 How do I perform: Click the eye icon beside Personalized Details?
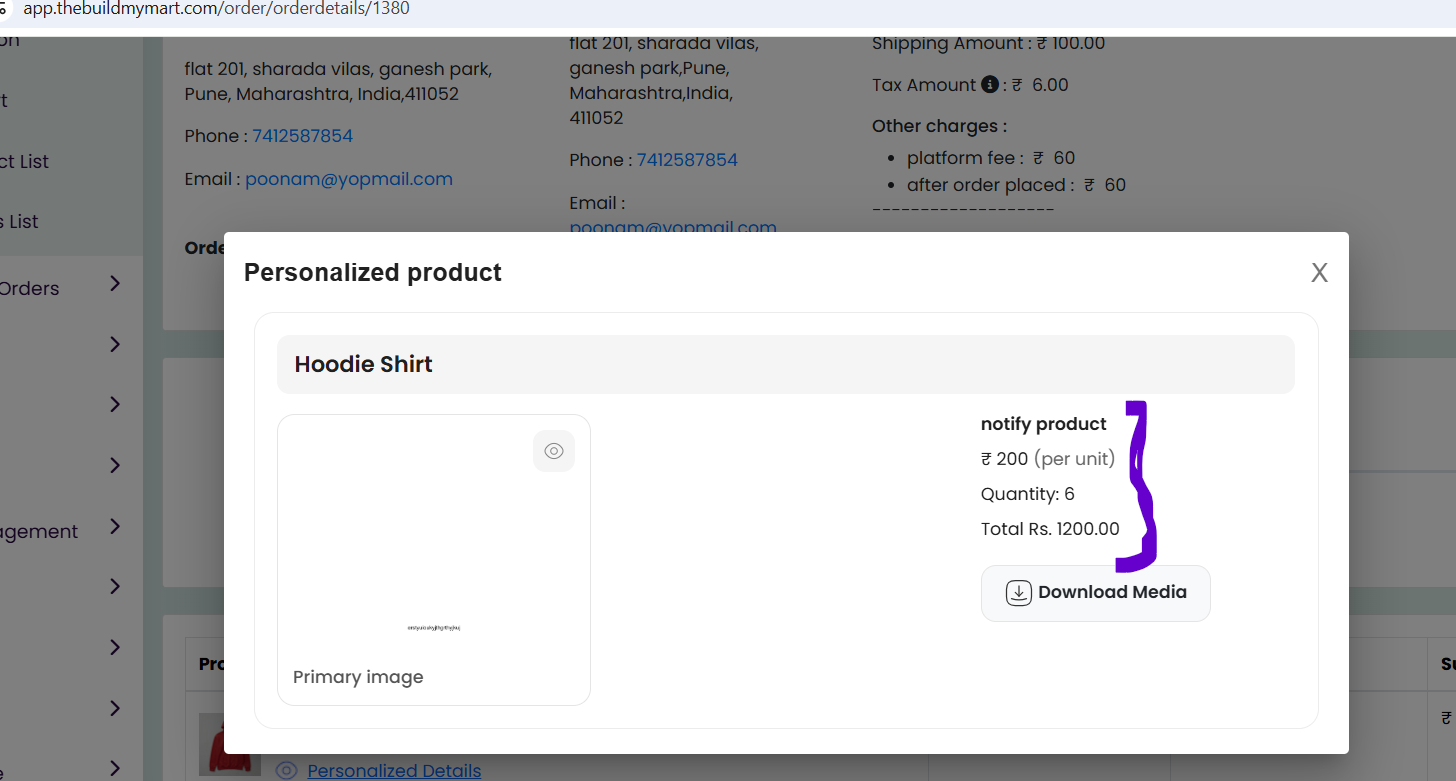(286, 770)
